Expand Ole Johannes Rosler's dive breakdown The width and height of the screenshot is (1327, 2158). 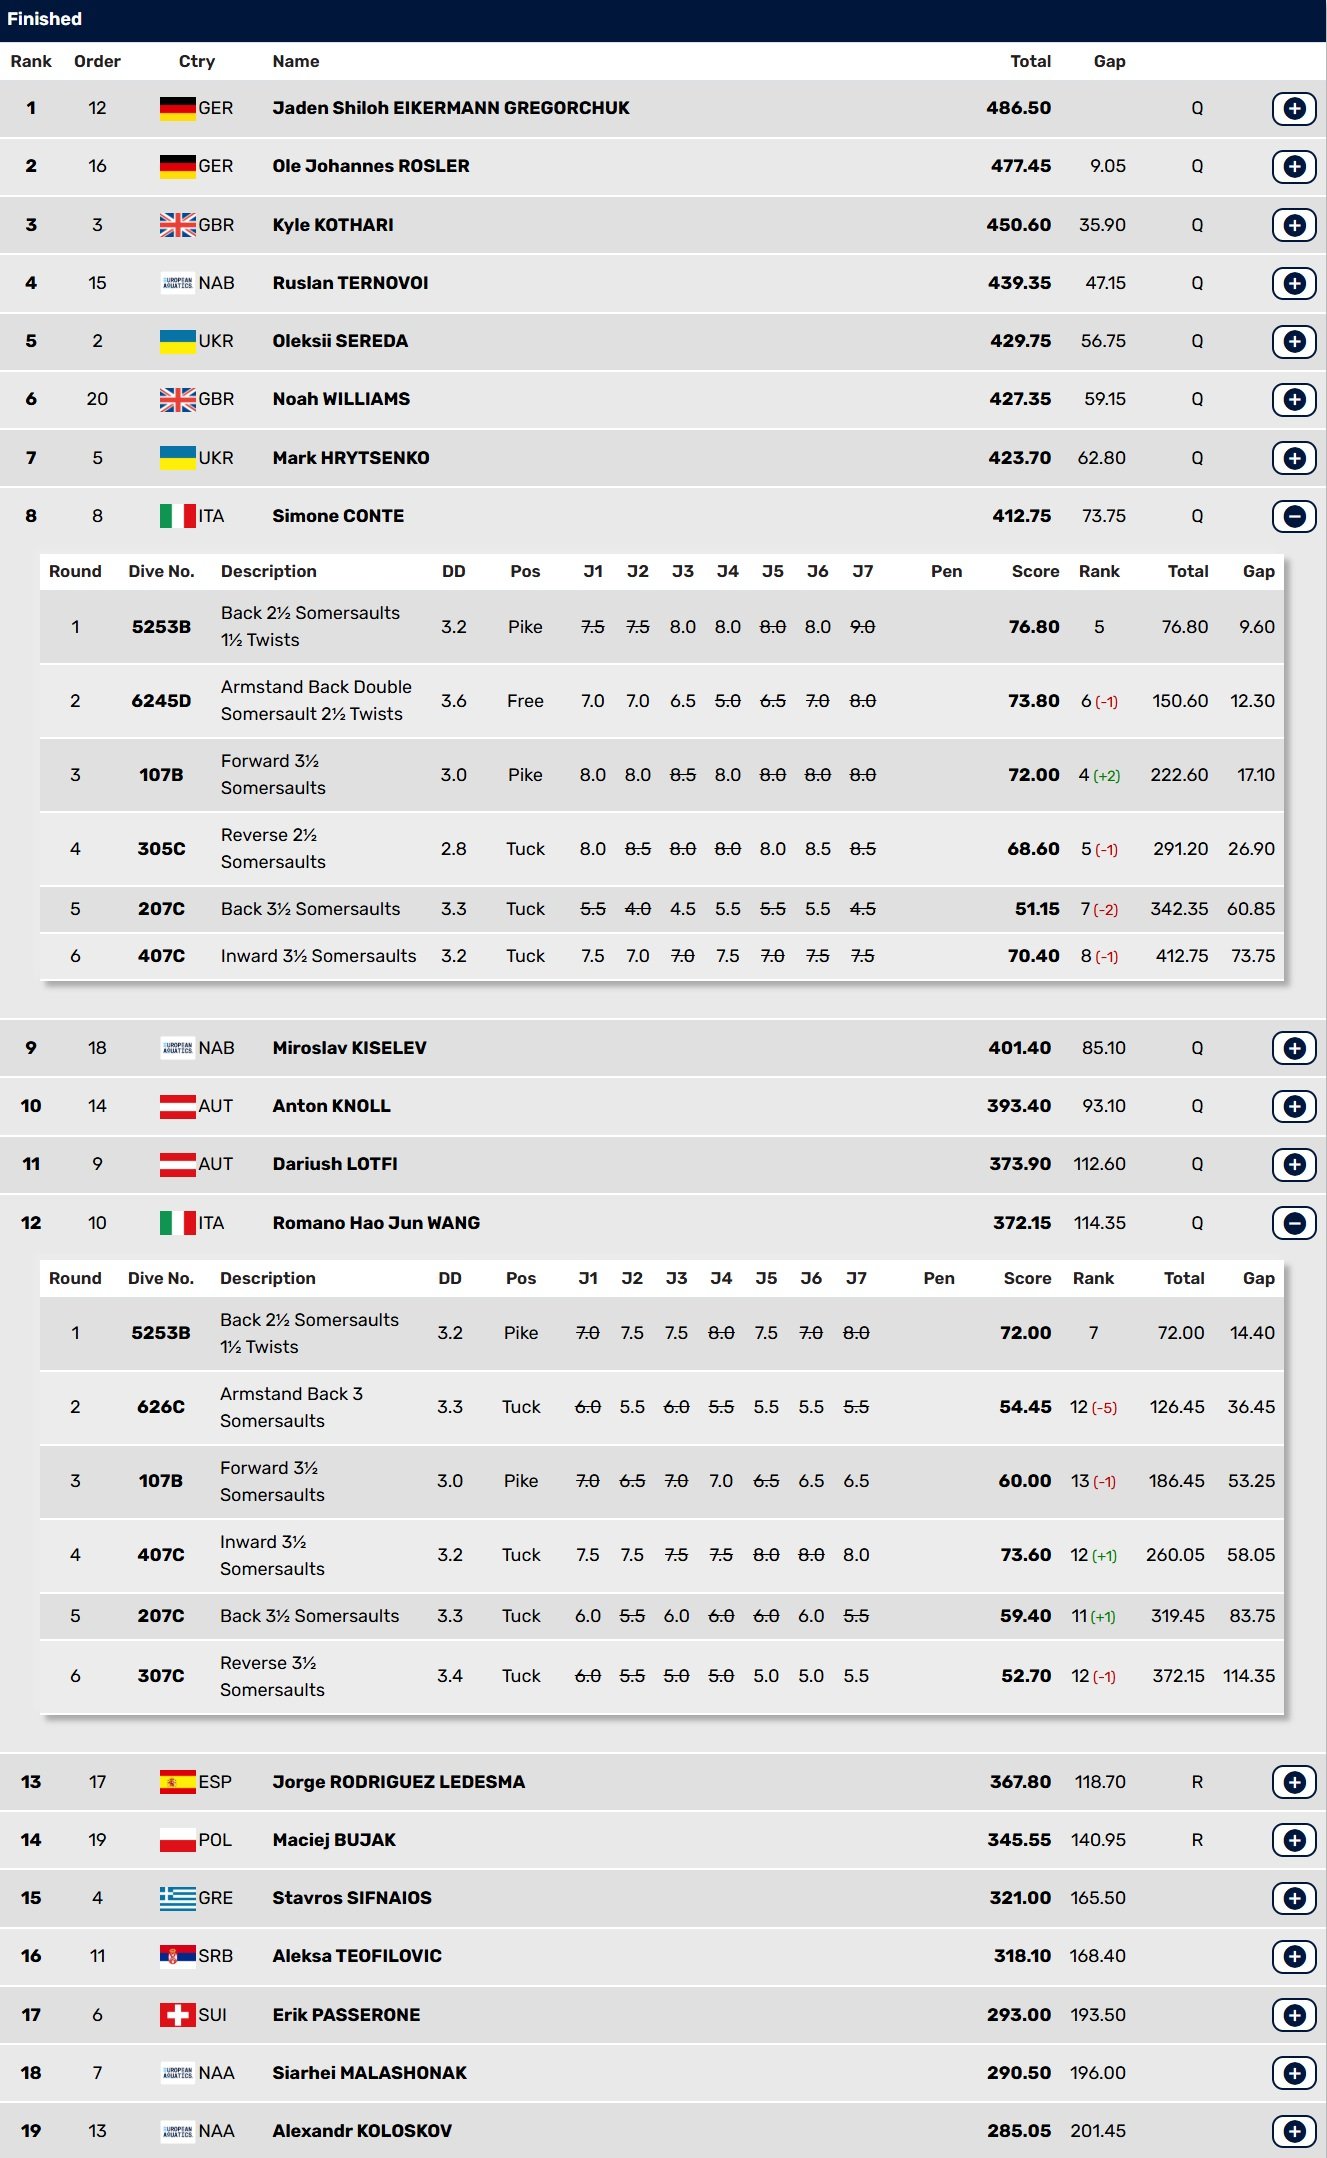(1294, 166)
